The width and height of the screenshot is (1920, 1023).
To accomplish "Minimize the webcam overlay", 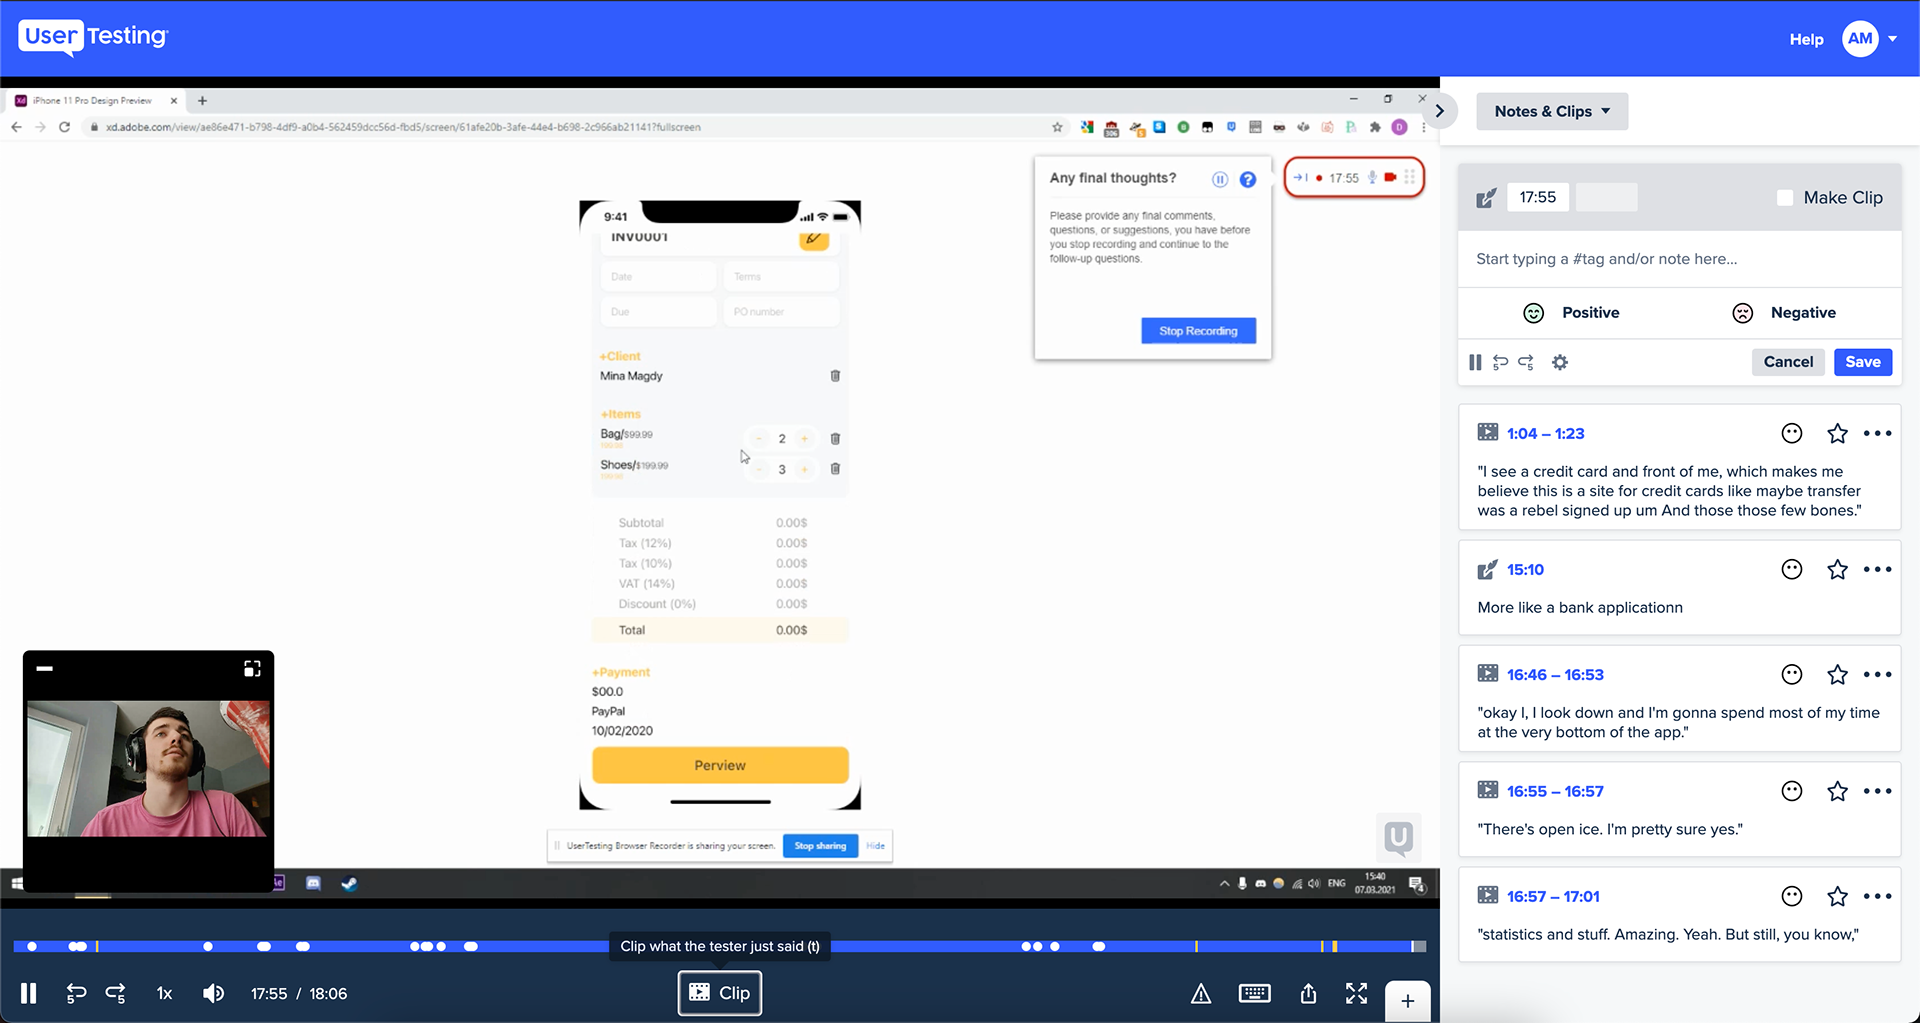I will pos(44,668).
